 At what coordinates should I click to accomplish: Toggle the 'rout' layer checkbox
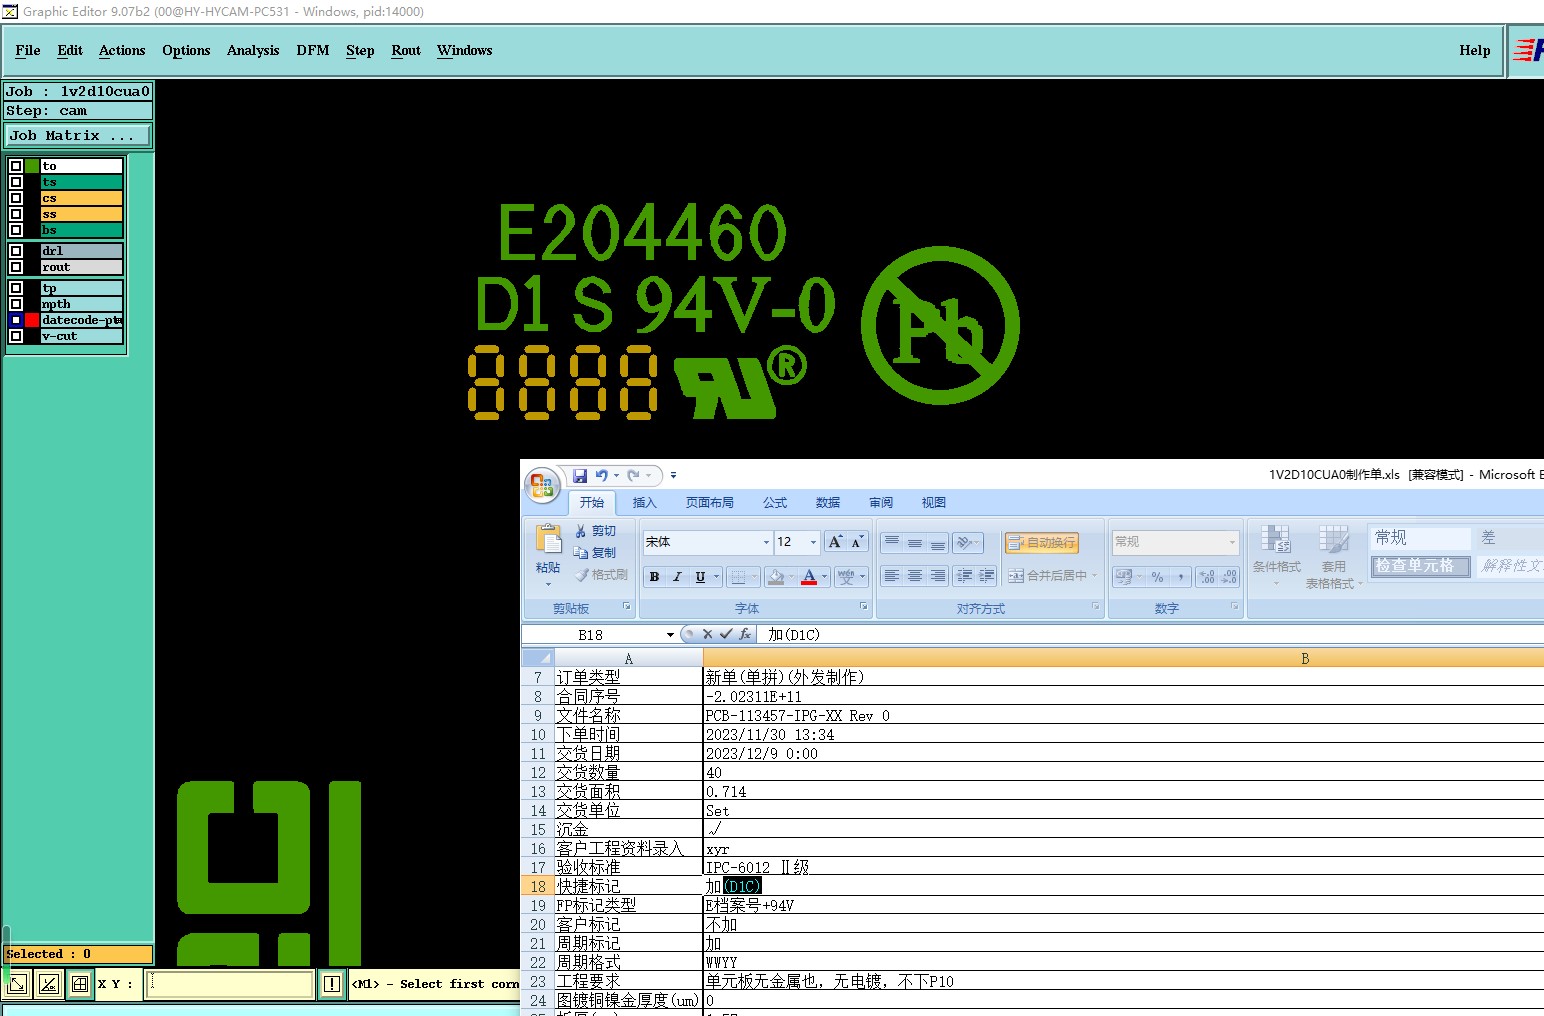tap(16, 267)
